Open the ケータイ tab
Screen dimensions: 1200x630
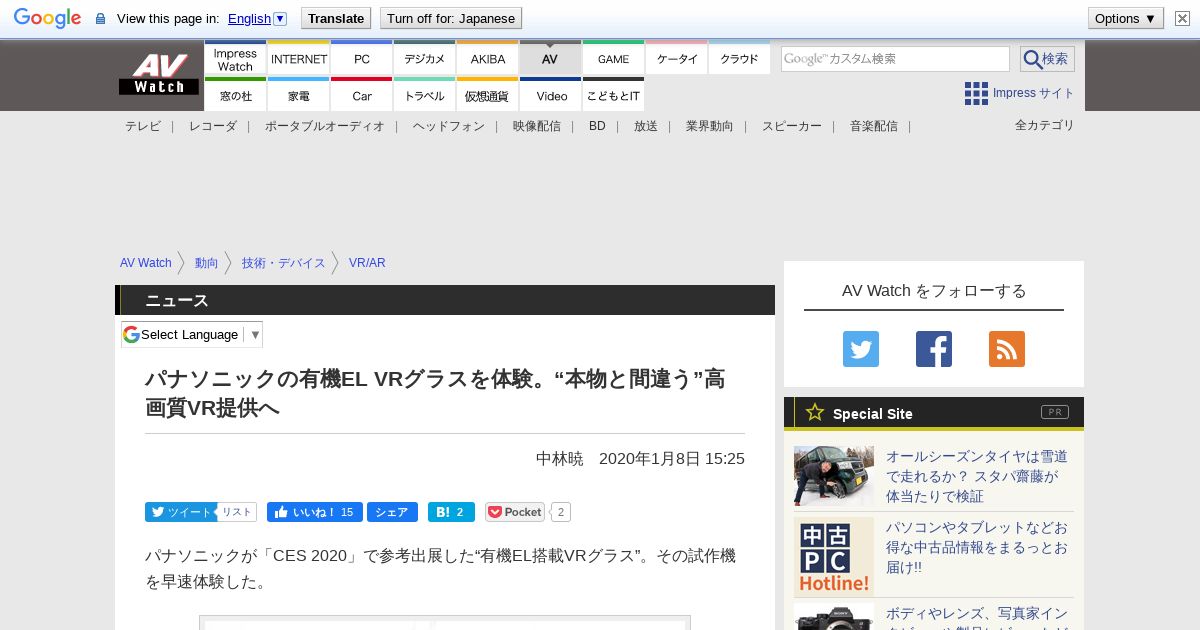[x=677, y=58]
